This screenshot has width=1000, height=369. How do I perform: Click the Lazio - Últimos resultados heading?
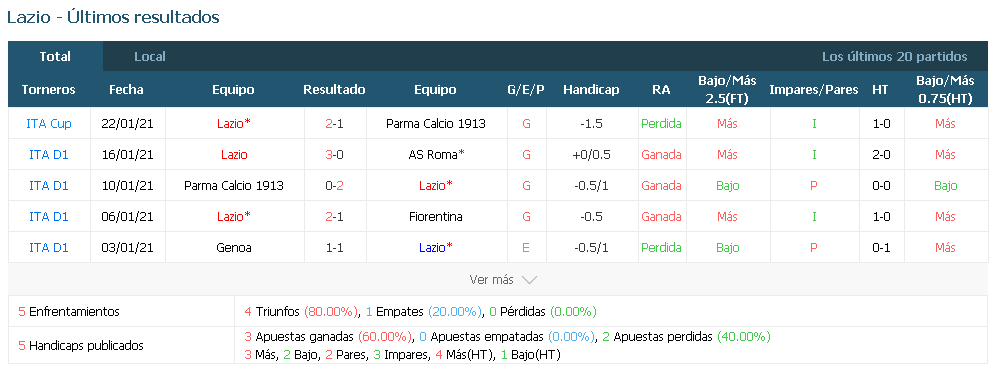pyautogui.click(x=114, y=17)
